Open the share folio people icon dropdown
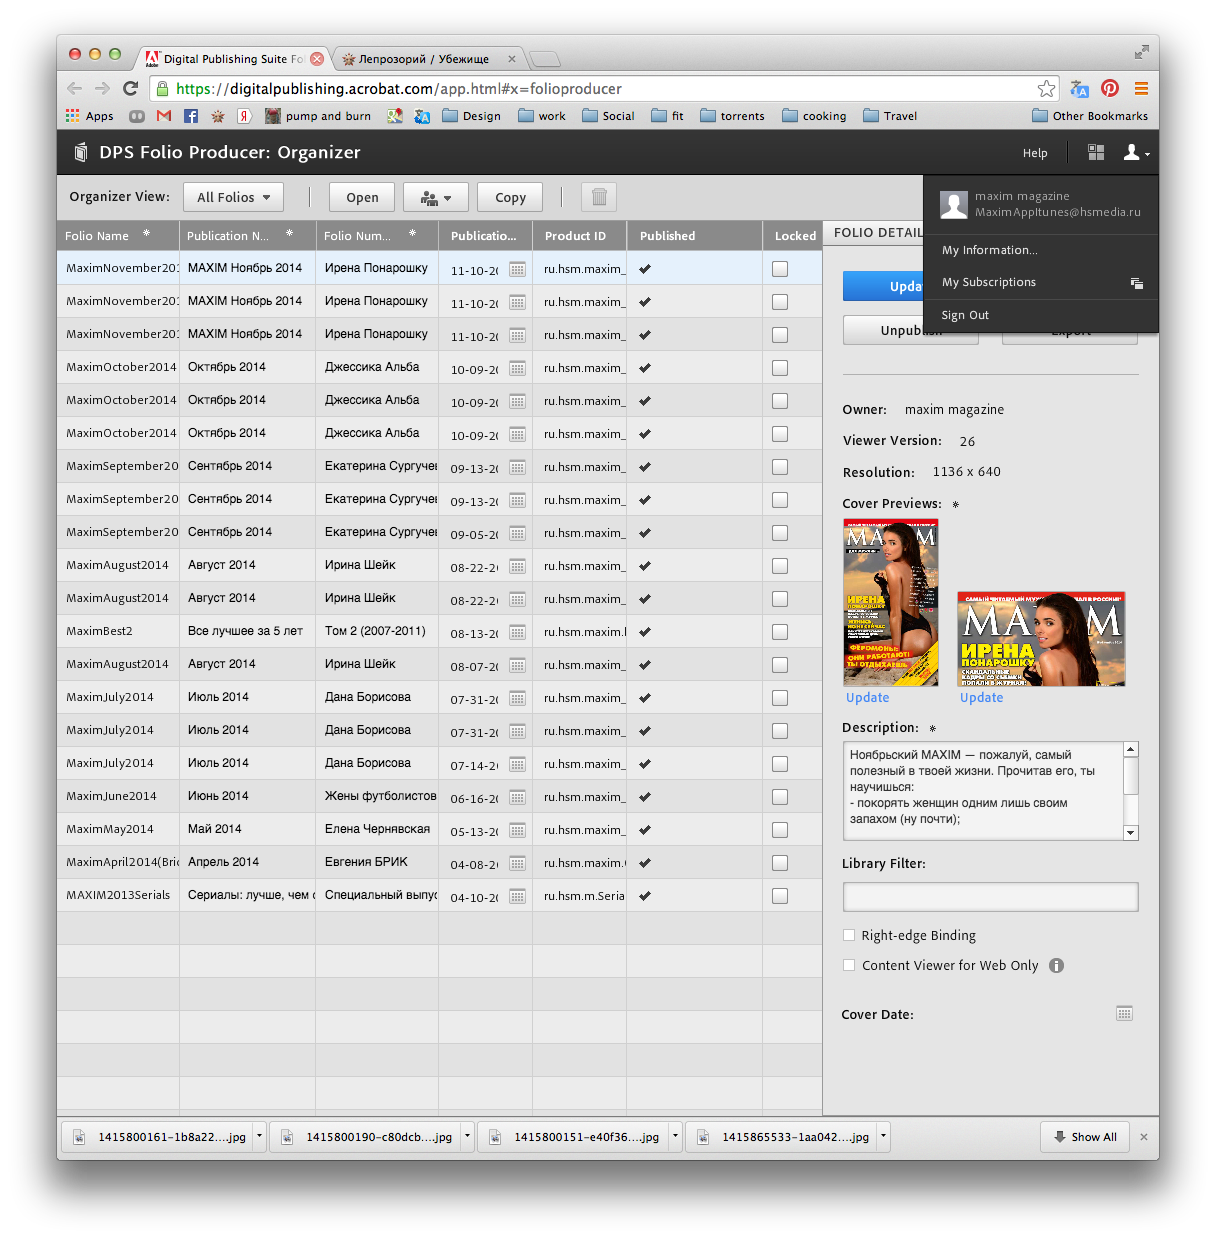 436,197
